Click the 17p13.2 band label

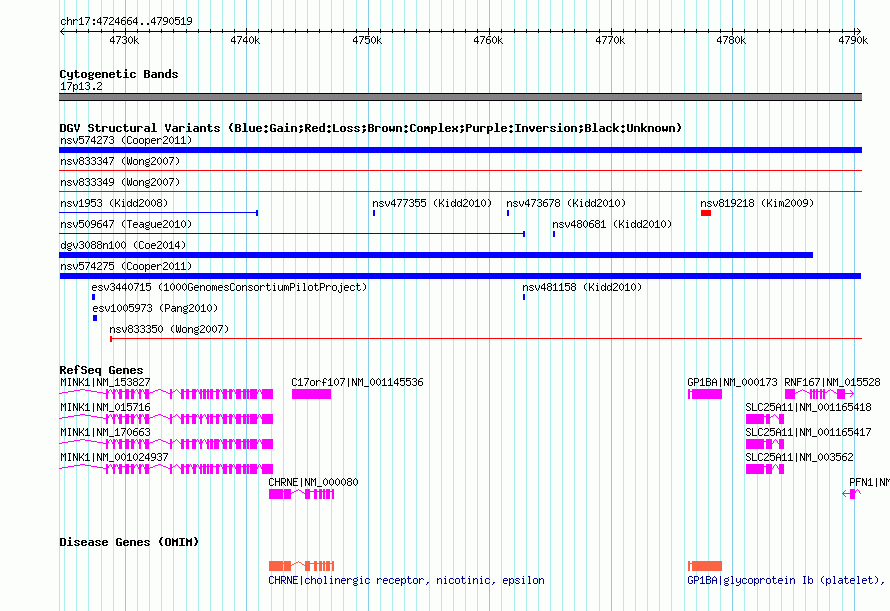click(x=81, y=86)
